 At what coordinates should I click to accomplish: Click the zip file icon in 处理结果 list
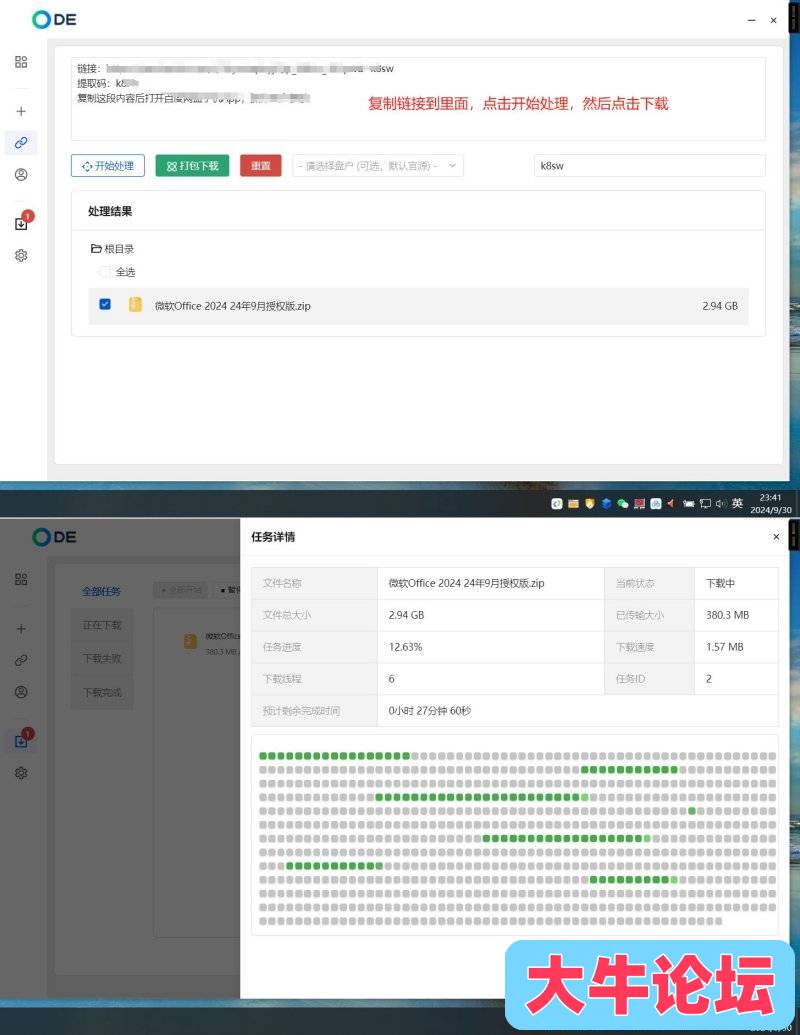(x=135, y=304)
